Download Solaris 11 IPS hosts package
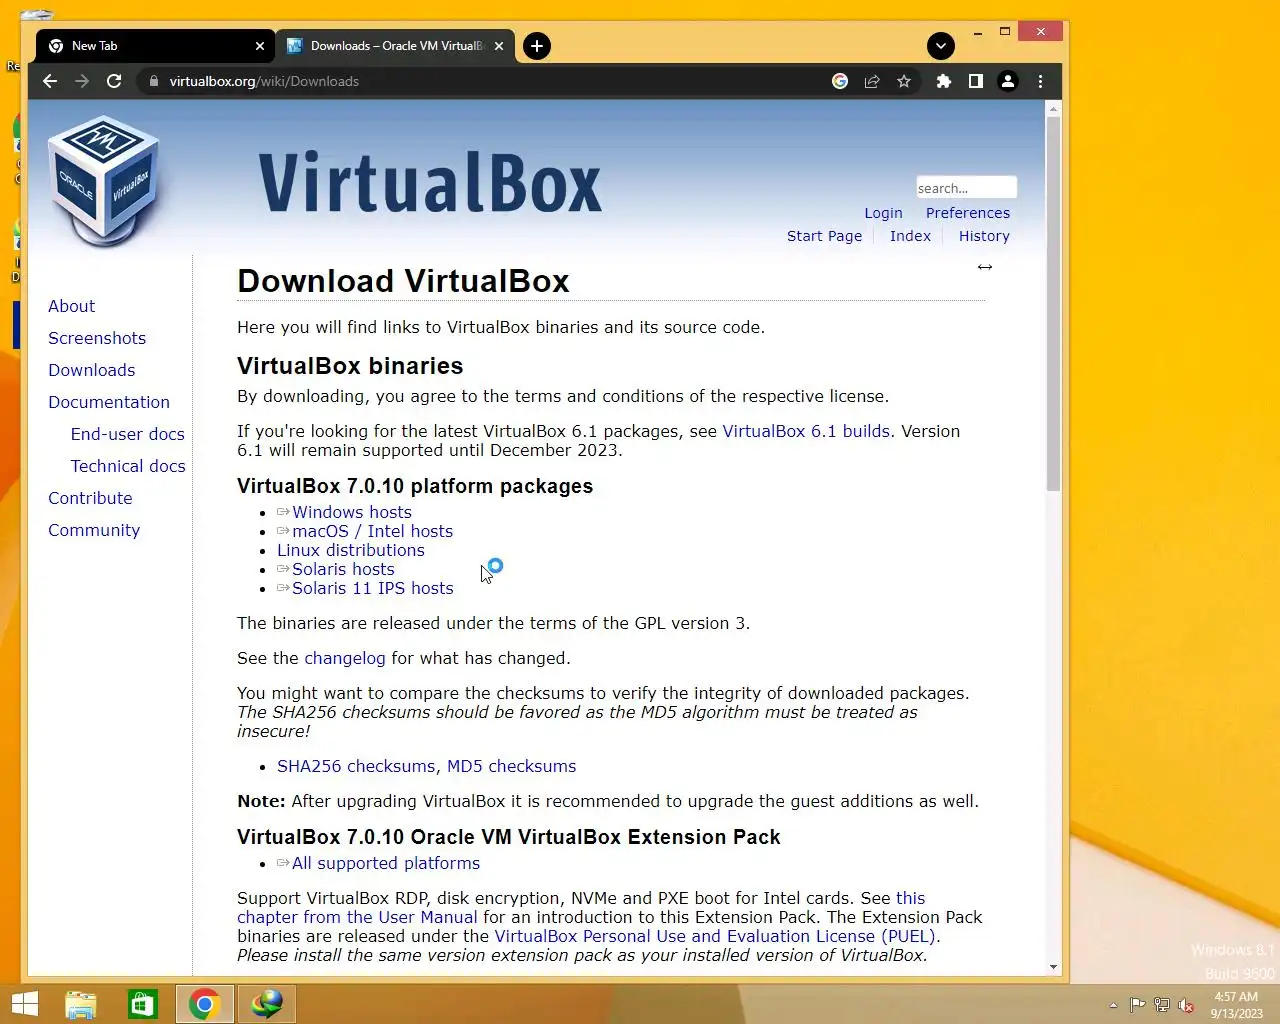This screenshot has height=1024, width=1280. [373, 588]
